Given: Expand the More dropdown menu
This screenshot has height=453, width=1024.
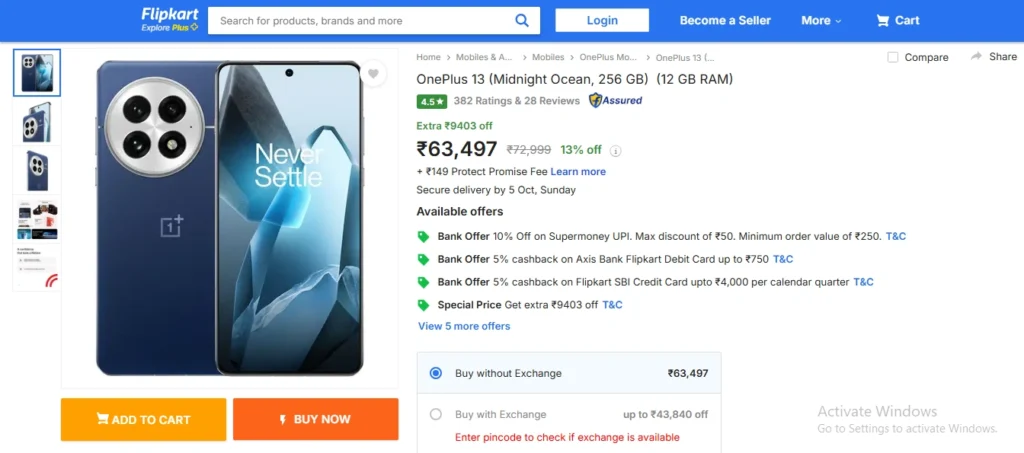Looking at the screenshot, I should point(821,20).
